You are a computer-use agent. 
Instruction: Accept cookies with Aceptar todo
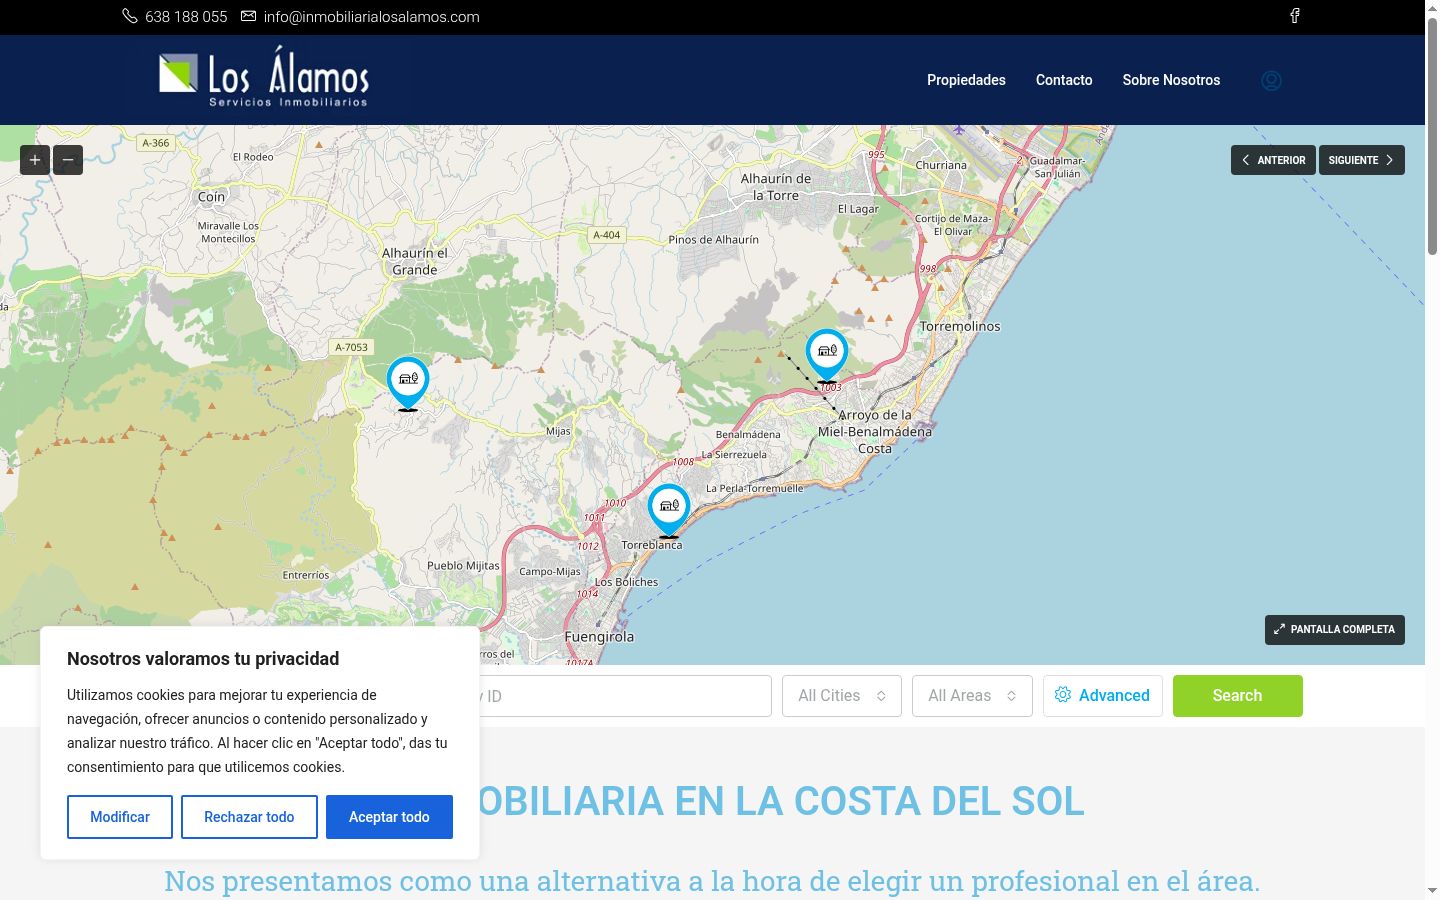[389, 817]
